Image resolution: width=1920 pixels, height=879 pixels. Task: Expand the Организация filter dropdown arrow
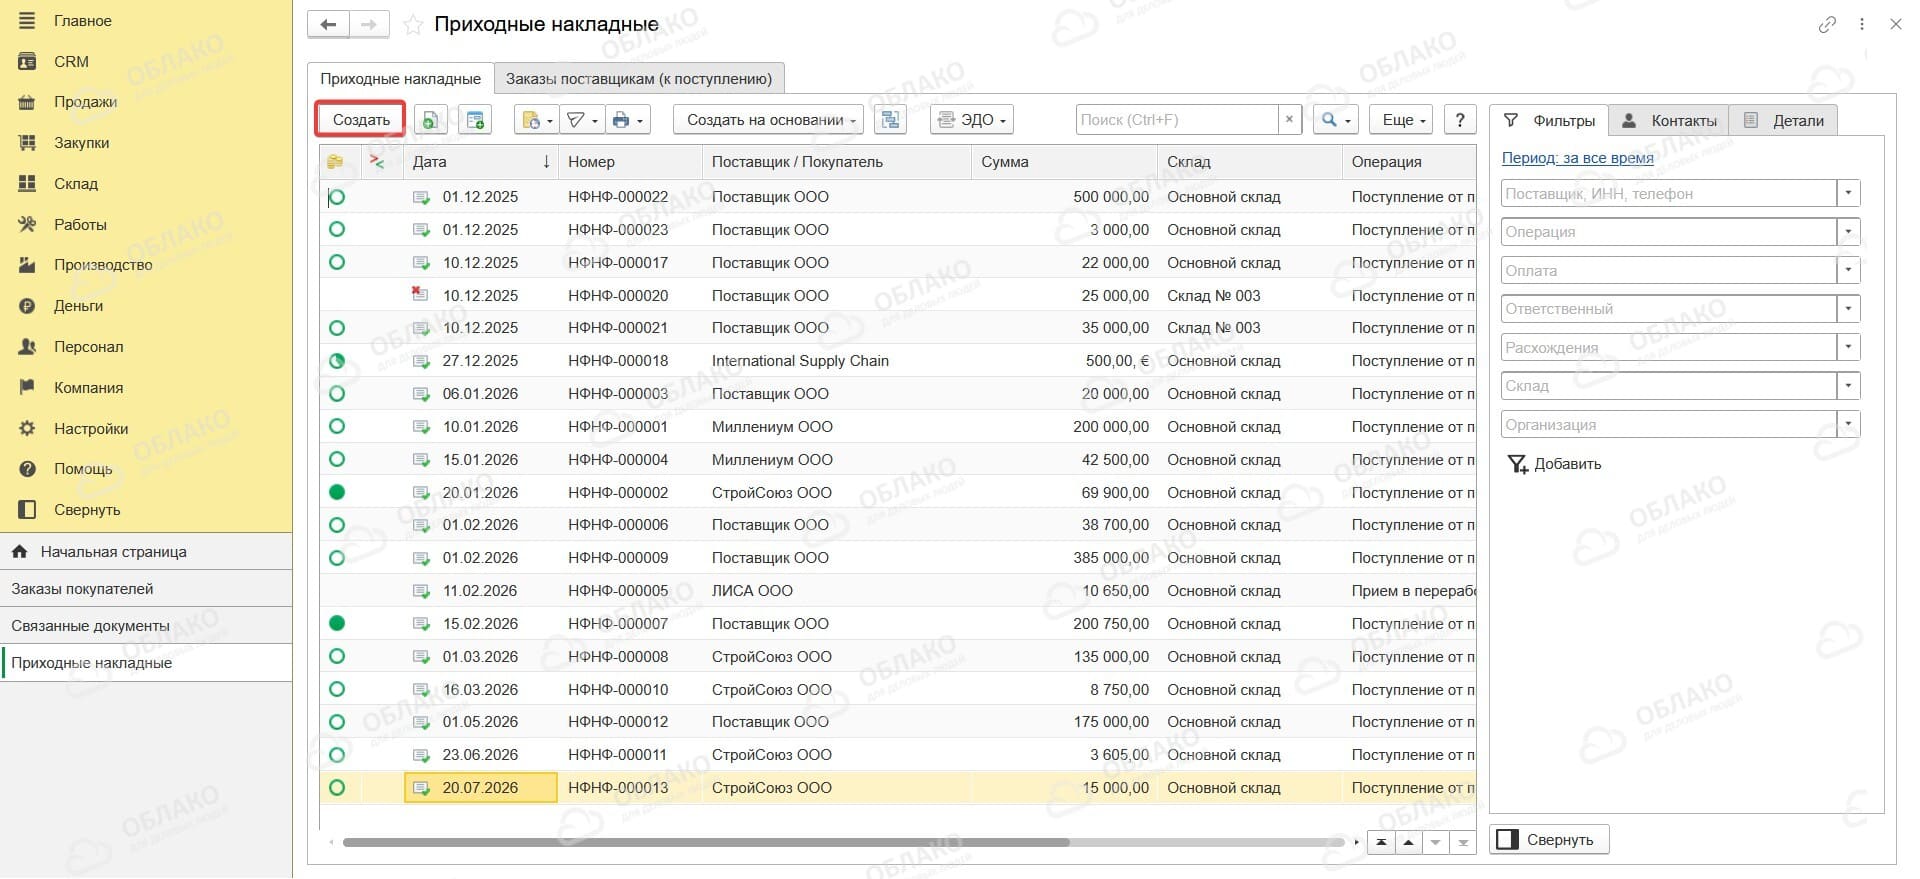[1848, 424]
